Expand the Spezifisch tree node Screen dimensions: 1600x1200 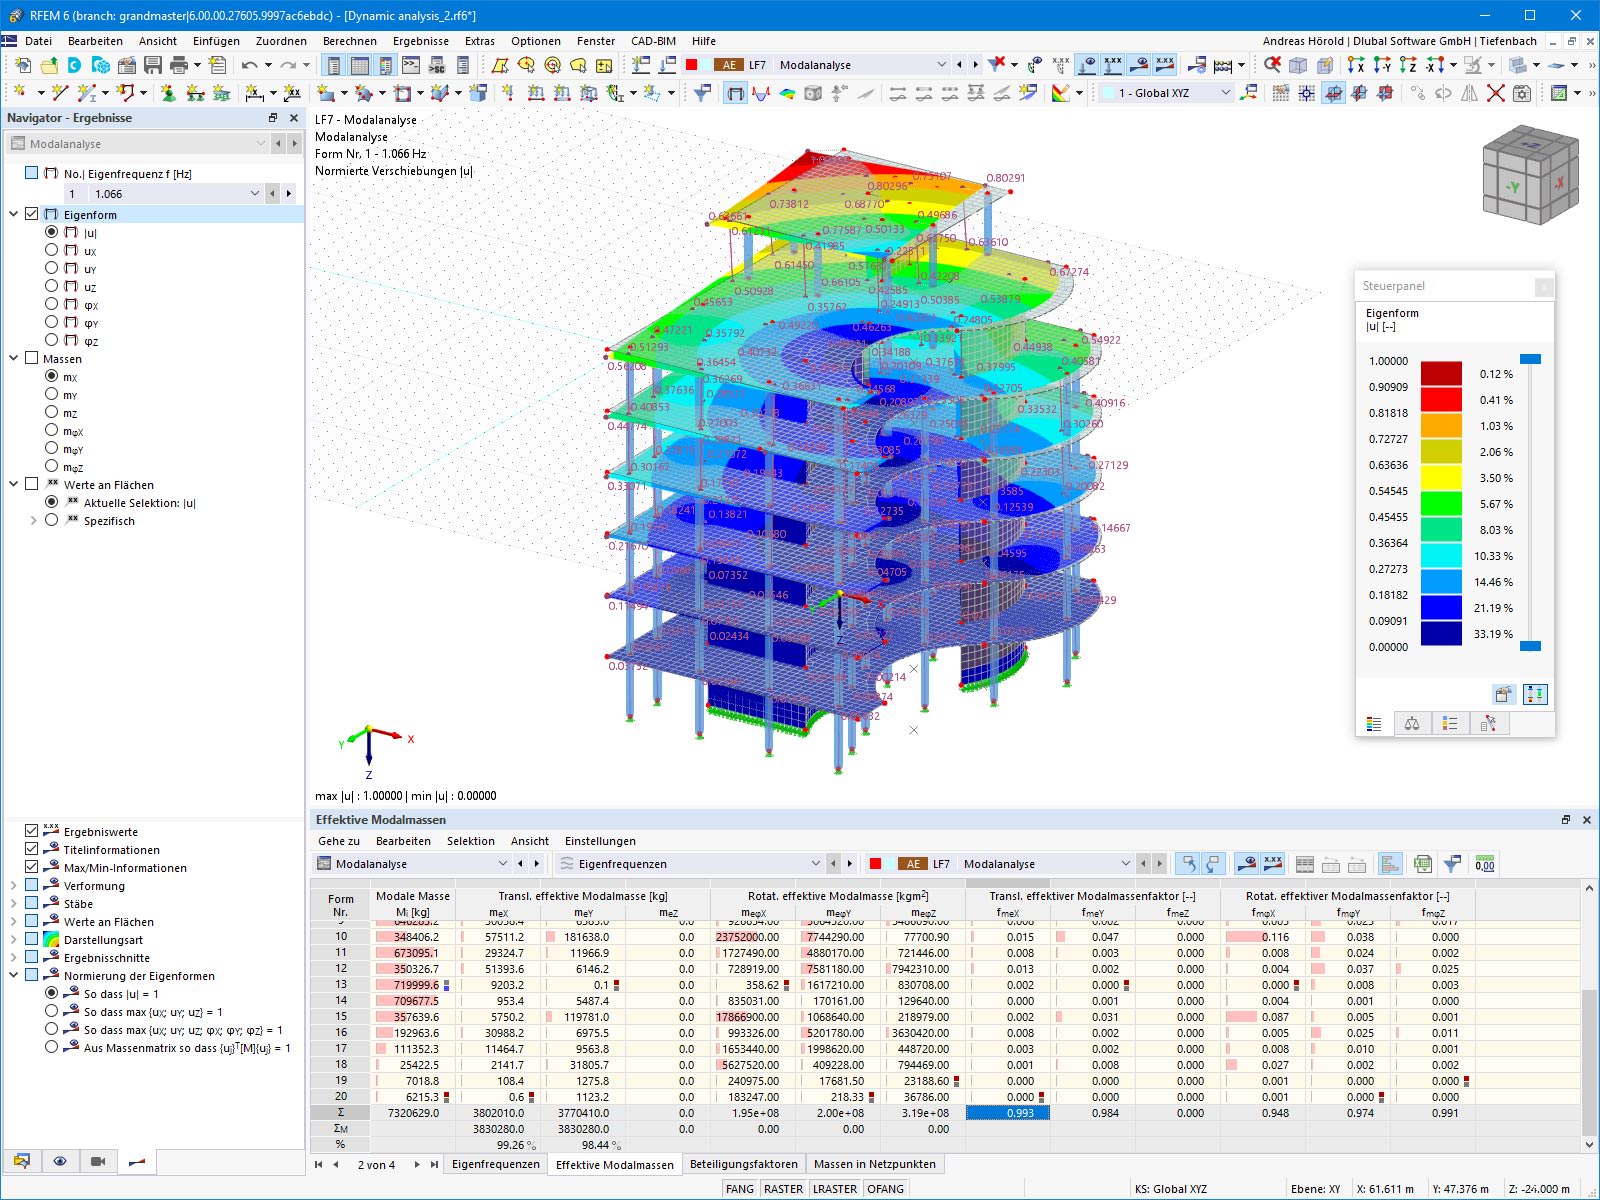[33, 521]
